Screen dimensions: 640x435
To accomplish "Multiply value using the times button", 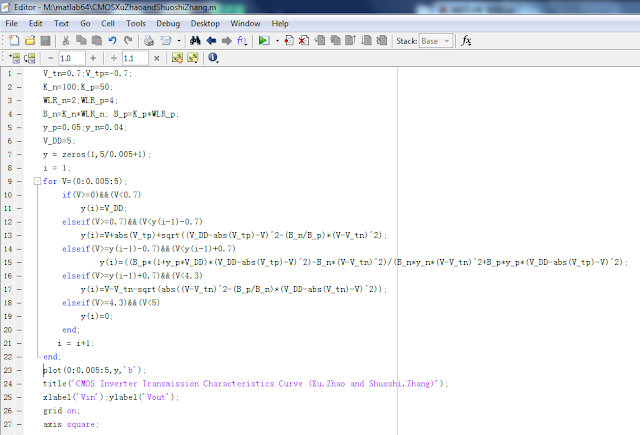I will point(156,58).
